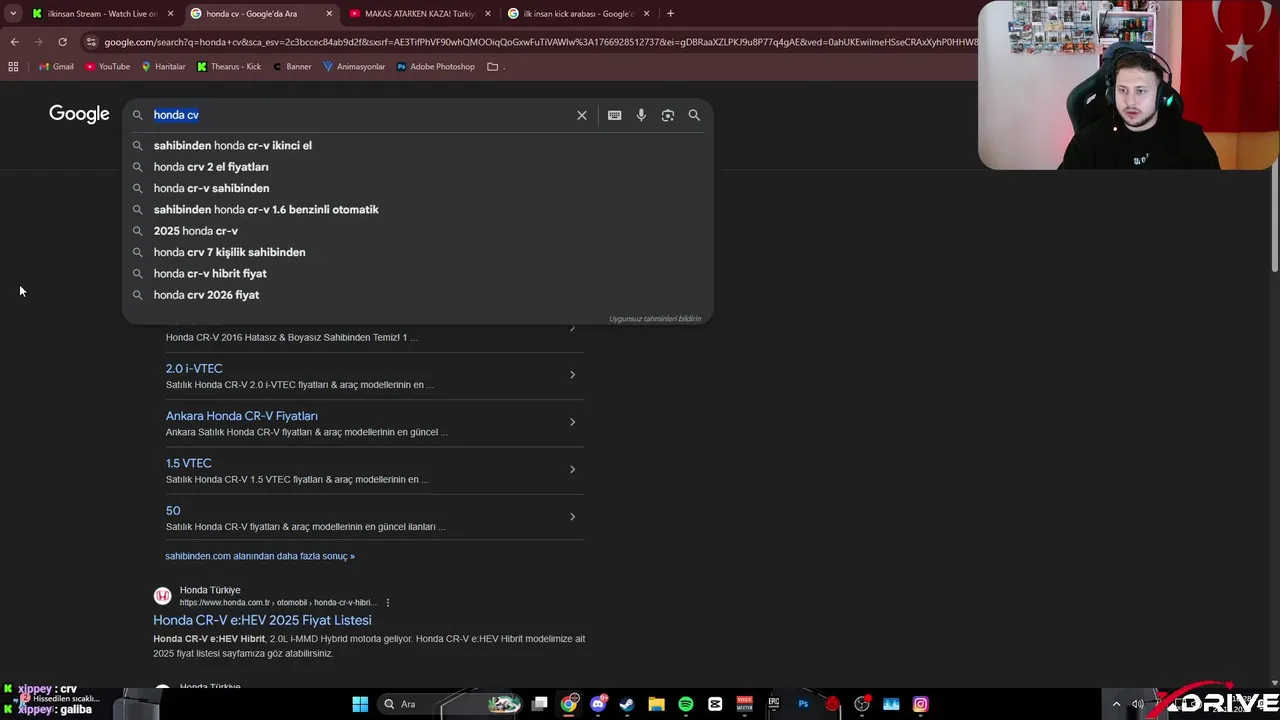The width and height of the screenshot is (1280, 720).
Task: Show hidden system tray icons
Action: pos(1116,704)
